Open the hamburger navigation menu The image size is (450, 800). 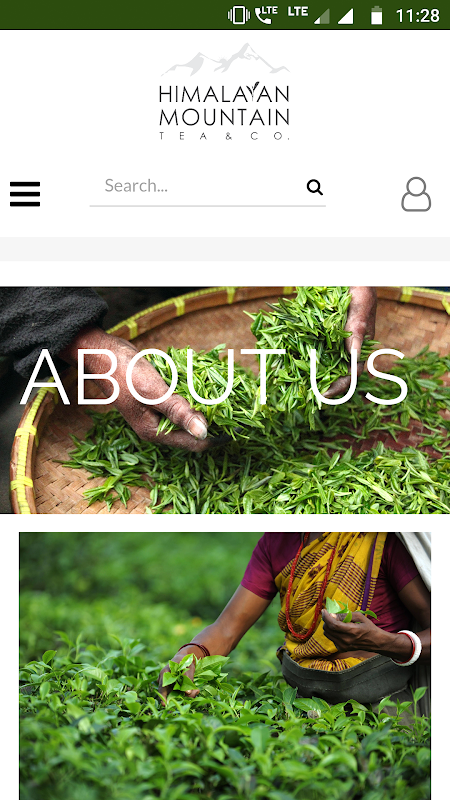pyautogui.click(x=25, y=194)
